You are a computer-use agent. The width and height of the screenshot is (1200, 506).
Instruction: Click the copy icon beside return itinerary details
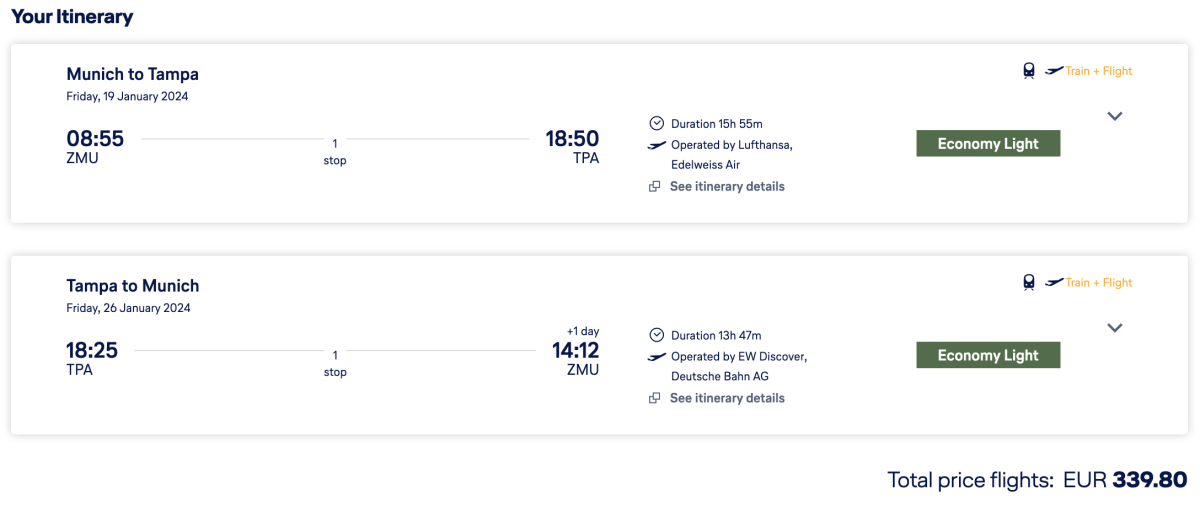pos(655,399)
